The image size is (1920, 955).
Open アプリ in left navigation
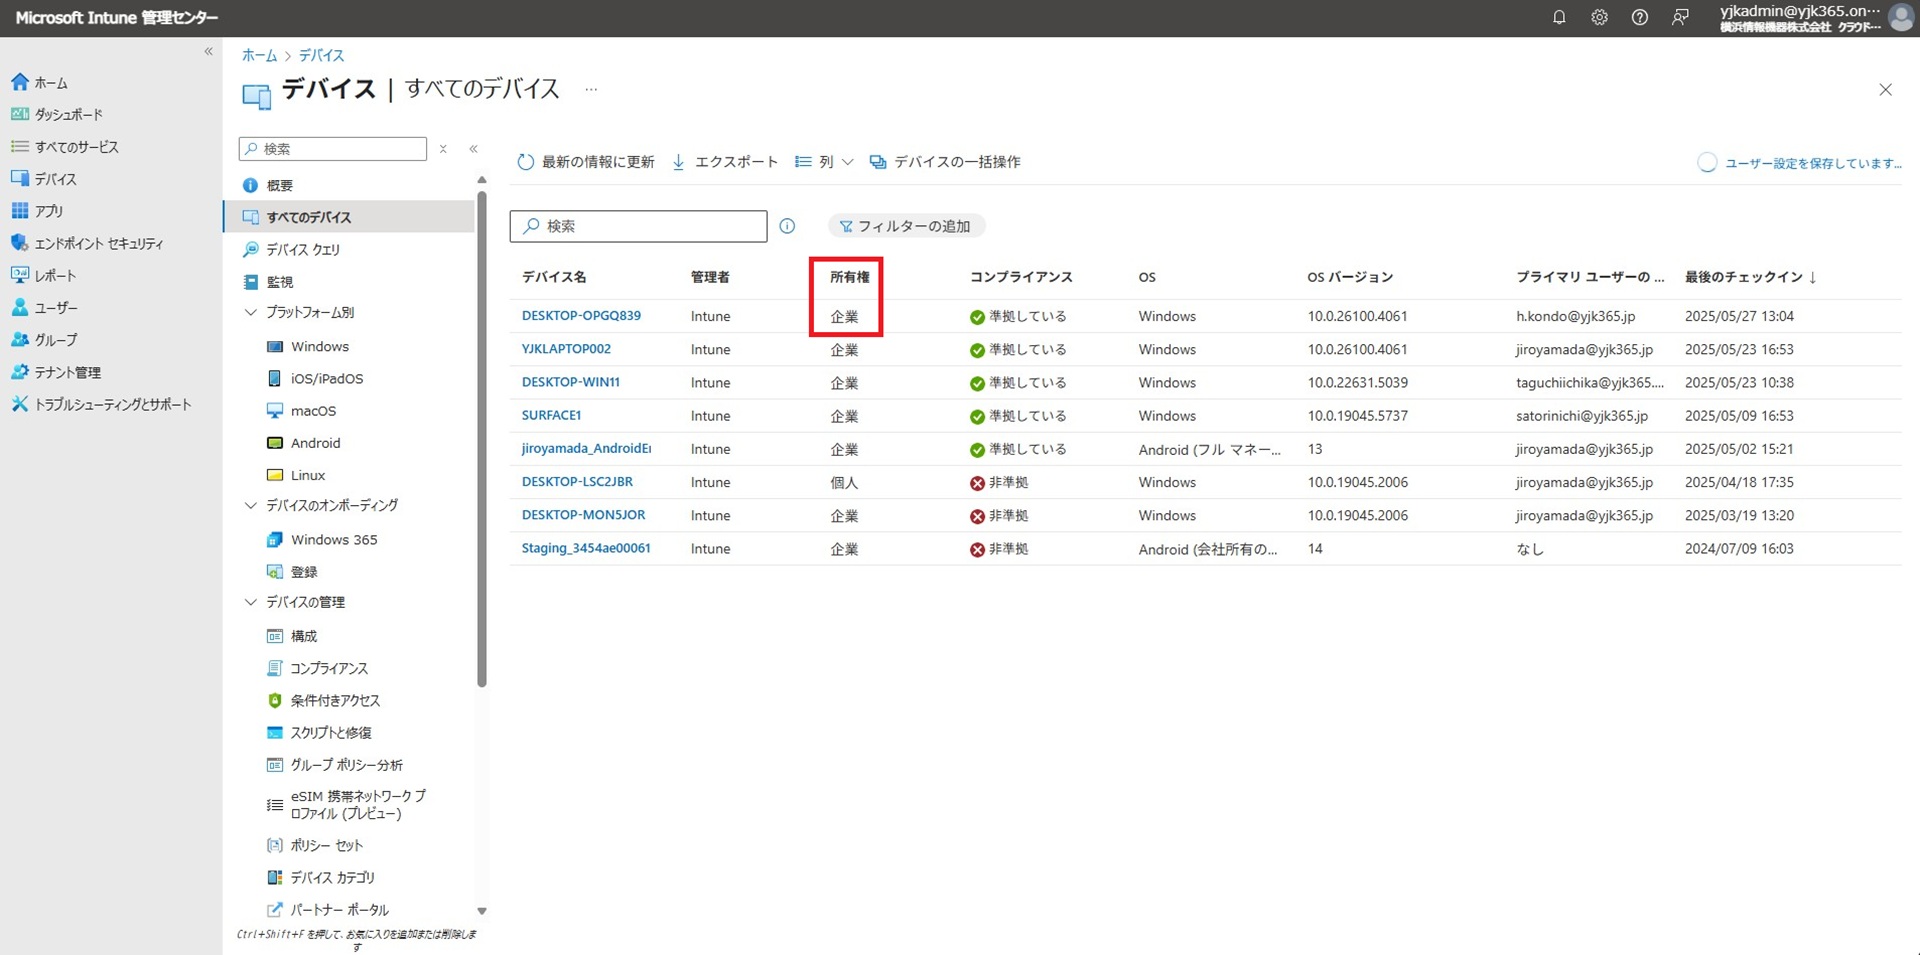pyautogui.click(x=48, y=211)
